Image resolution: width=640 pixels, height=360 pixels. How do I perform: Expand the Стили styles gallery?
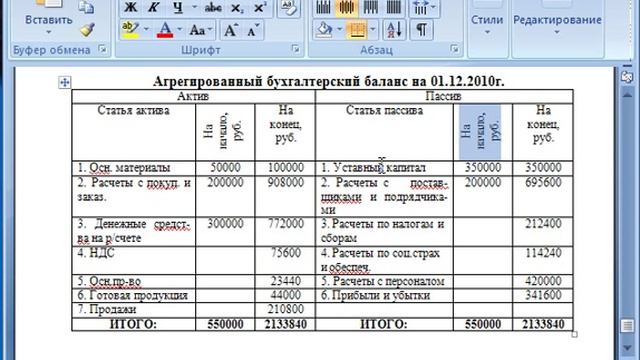pyautogui.click(x=487, y=24)
